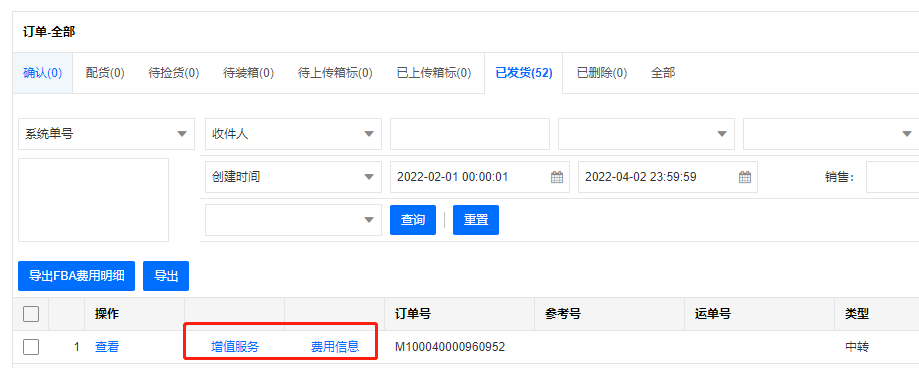
Task: Open calendar picker for start date 2022-02-01
Action: (x=557, y=177)
